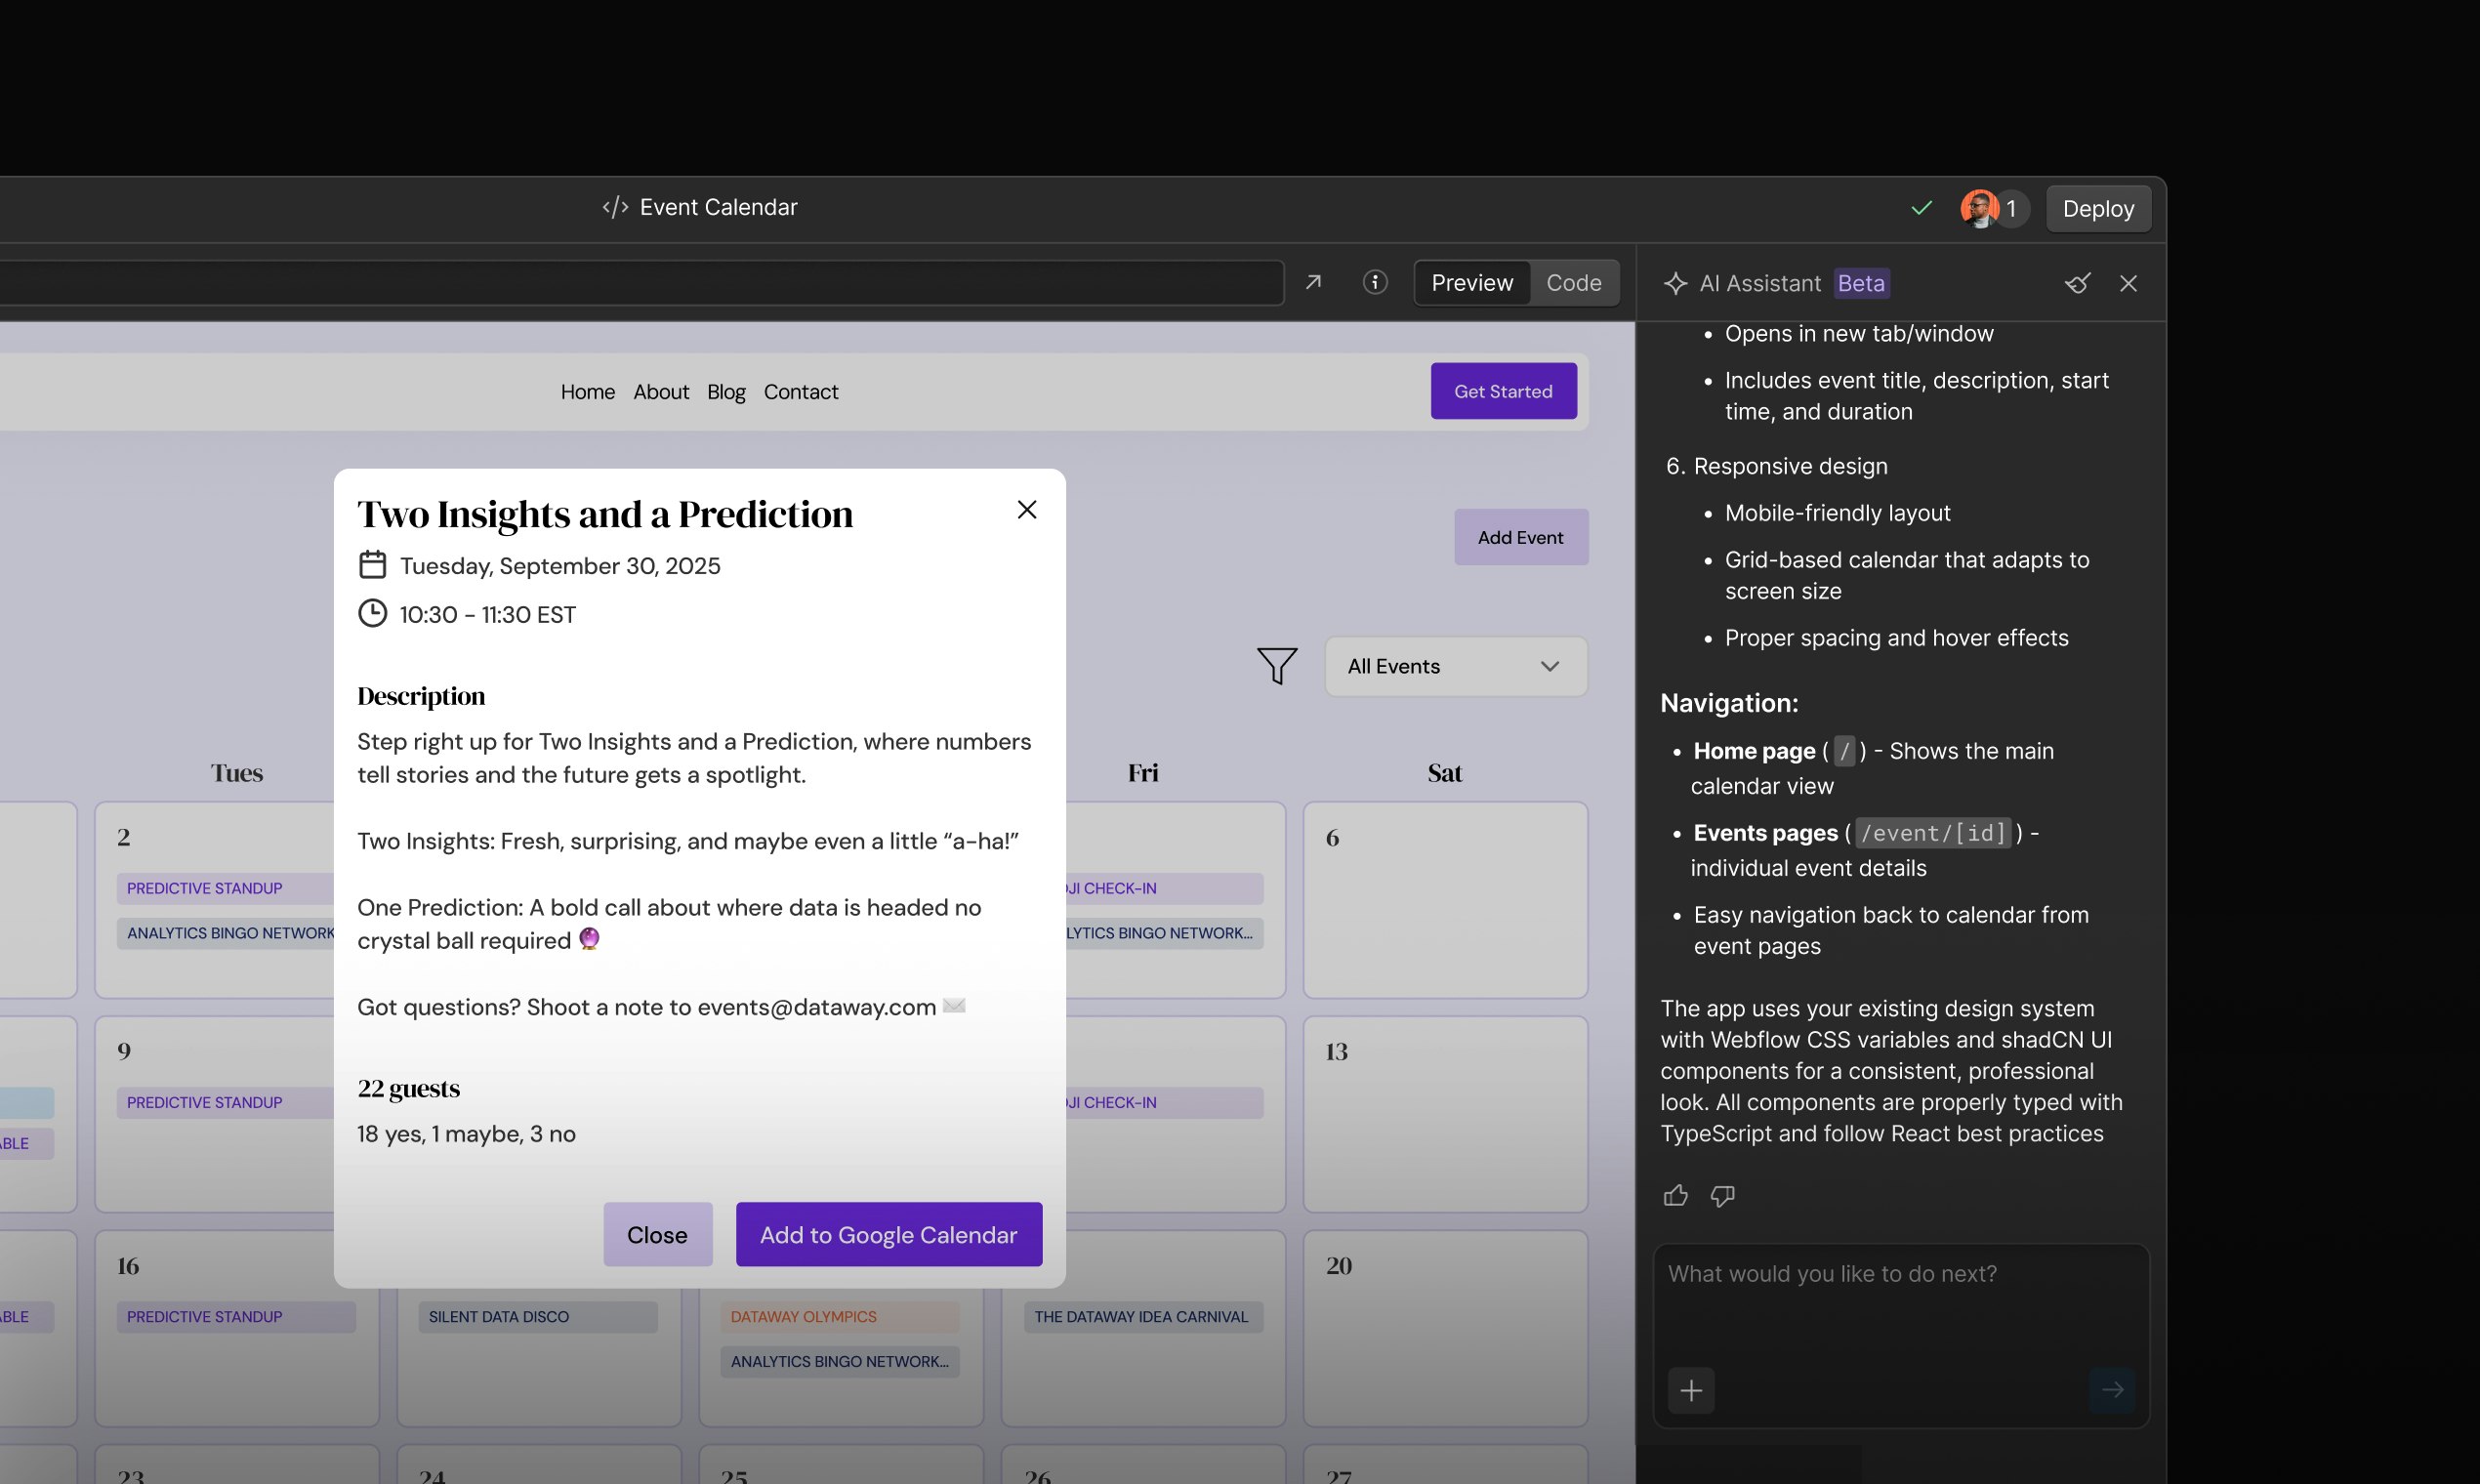Open preview in new tab using arrow icon
Viewport: 2480px width, 1484px height.
point(1314,282)
